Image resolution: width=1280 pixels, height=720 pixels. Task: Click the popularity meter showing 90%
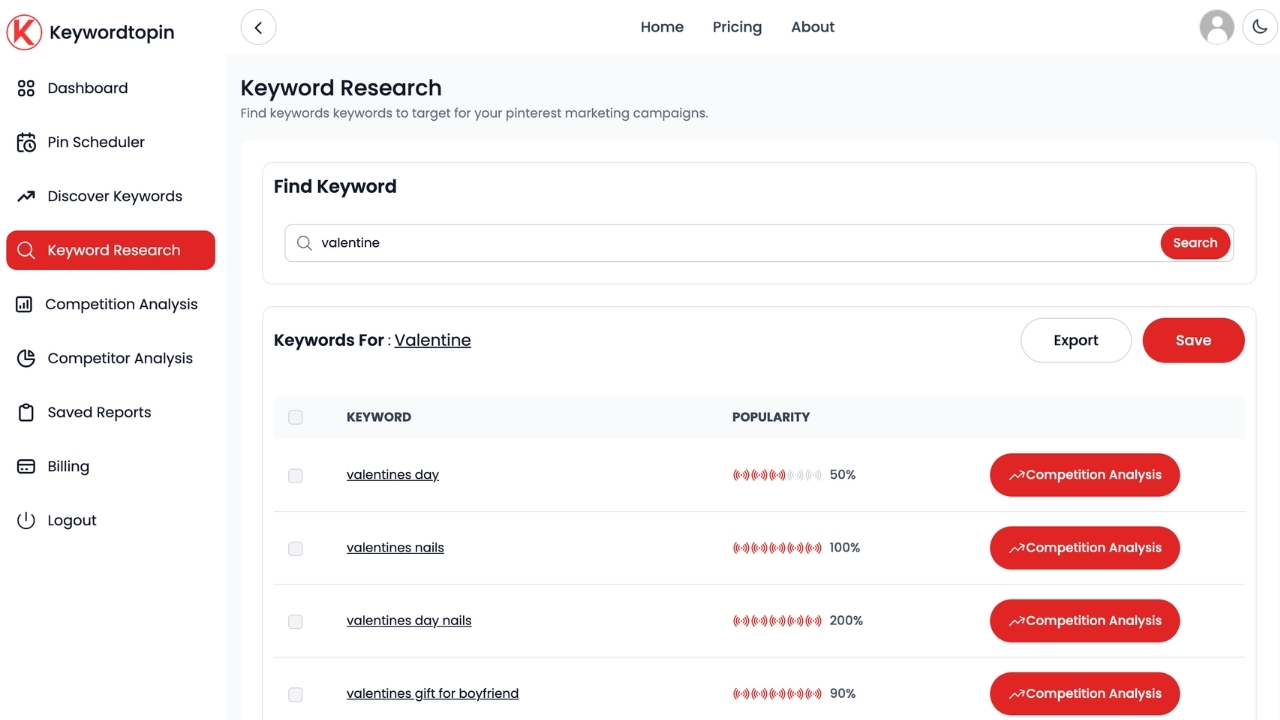777,694
